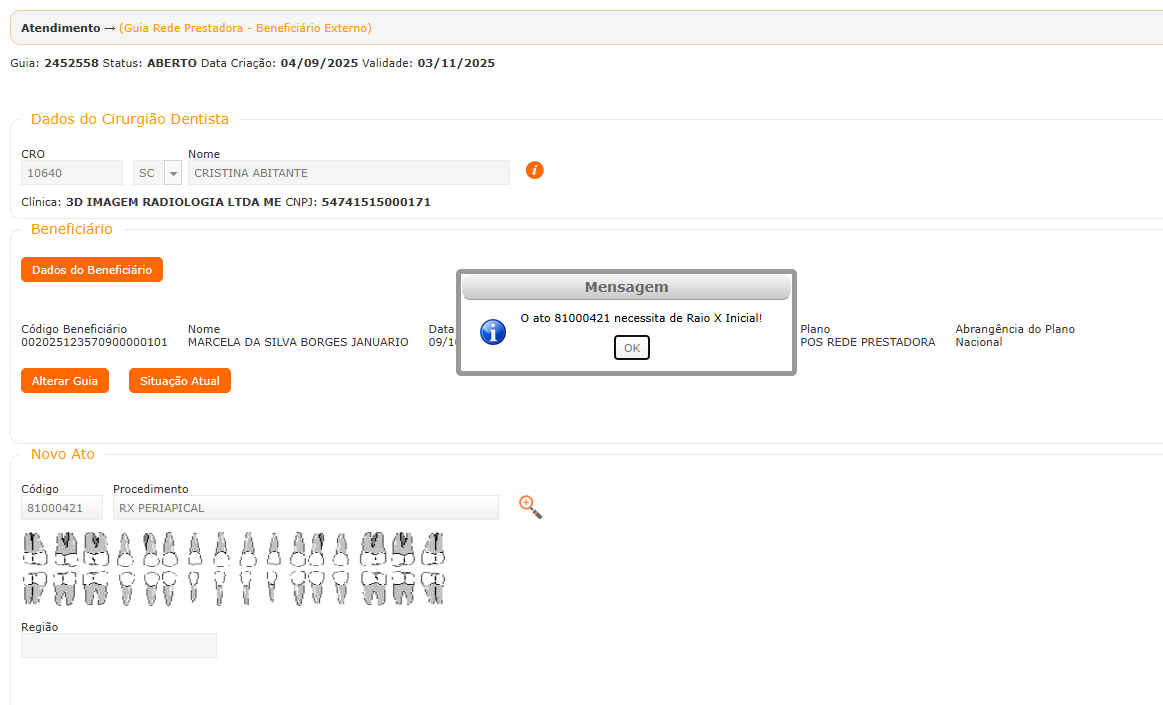Select upper tooth 11 in the odontogram
This screenshot has width=1163, height=705.
click(222, 549)
